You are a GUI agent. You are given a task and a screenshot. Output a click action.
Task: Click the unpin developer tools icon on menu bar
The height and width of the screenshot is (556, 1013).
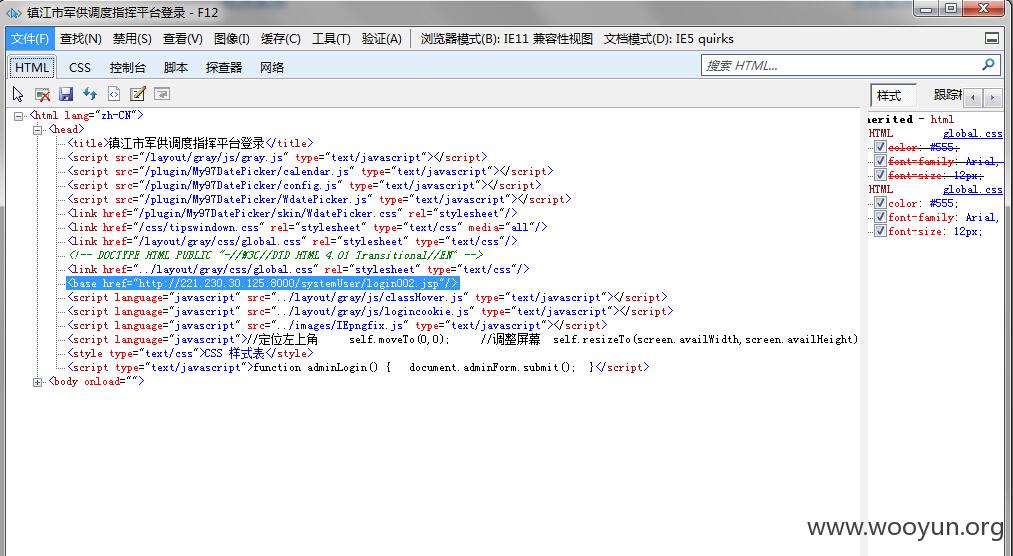click(992, 39)
